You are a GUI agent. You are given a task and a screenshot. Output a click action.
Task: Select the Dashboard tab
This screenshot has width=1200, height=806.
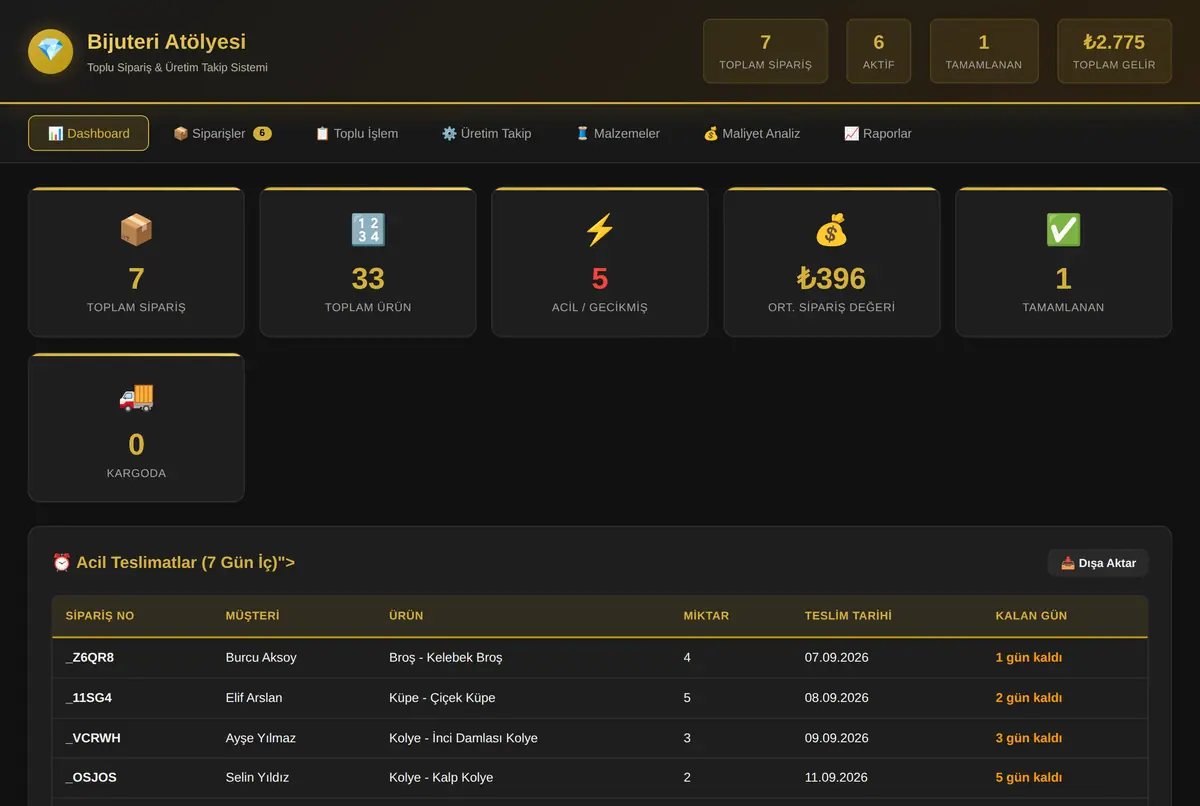[88, 133]
